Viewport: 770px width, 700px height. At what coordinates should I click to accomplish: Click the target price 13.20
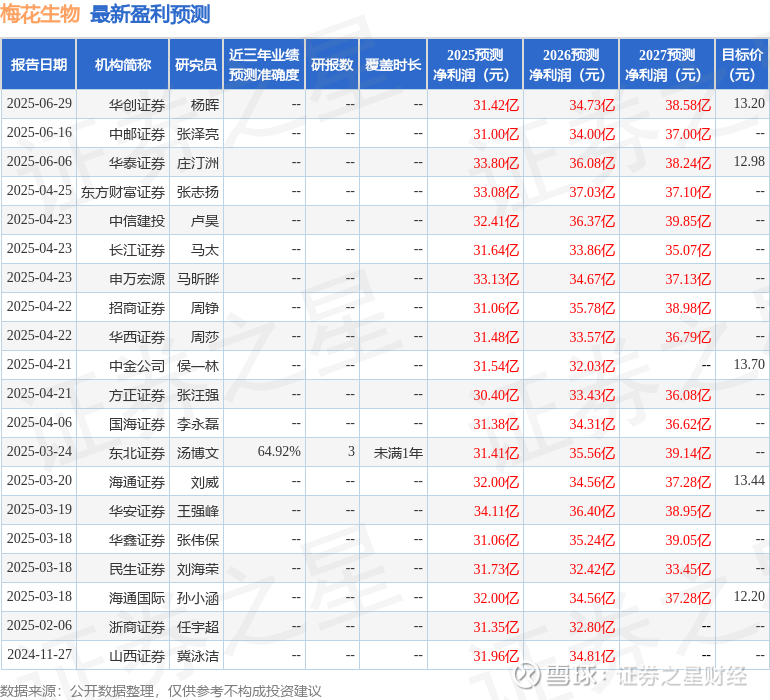click(749, 104)
